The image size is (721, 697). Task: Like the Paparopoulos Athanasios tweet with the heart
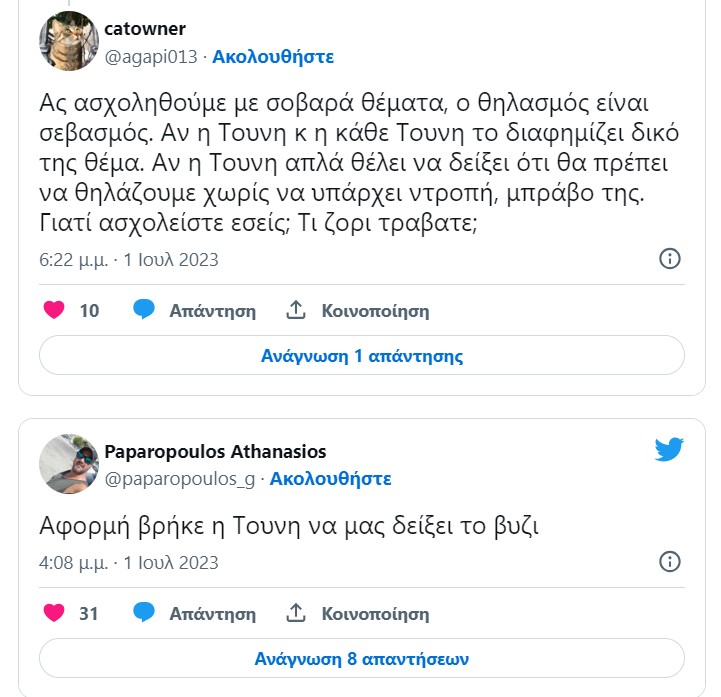pyautogui.click(x=54, y=613)
